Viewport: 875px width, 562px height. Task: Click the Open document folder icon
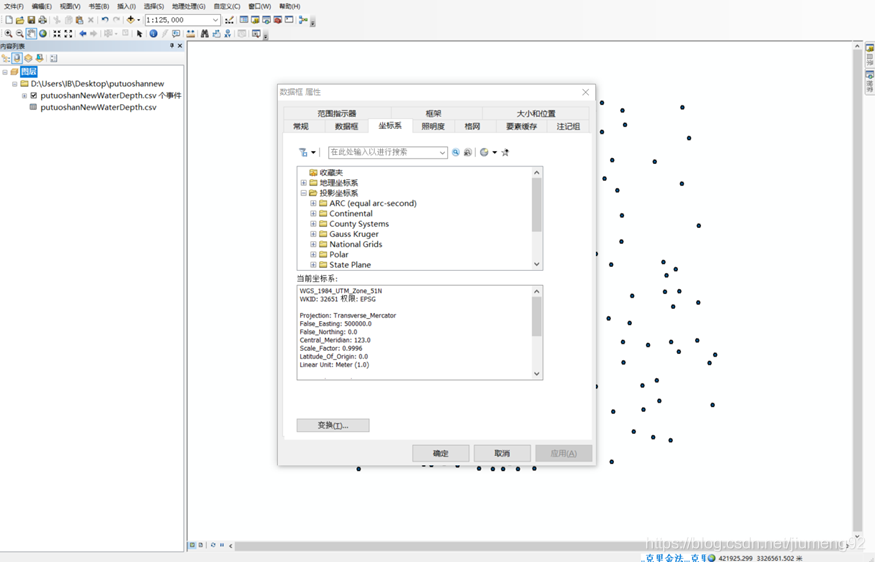point(20,20)
